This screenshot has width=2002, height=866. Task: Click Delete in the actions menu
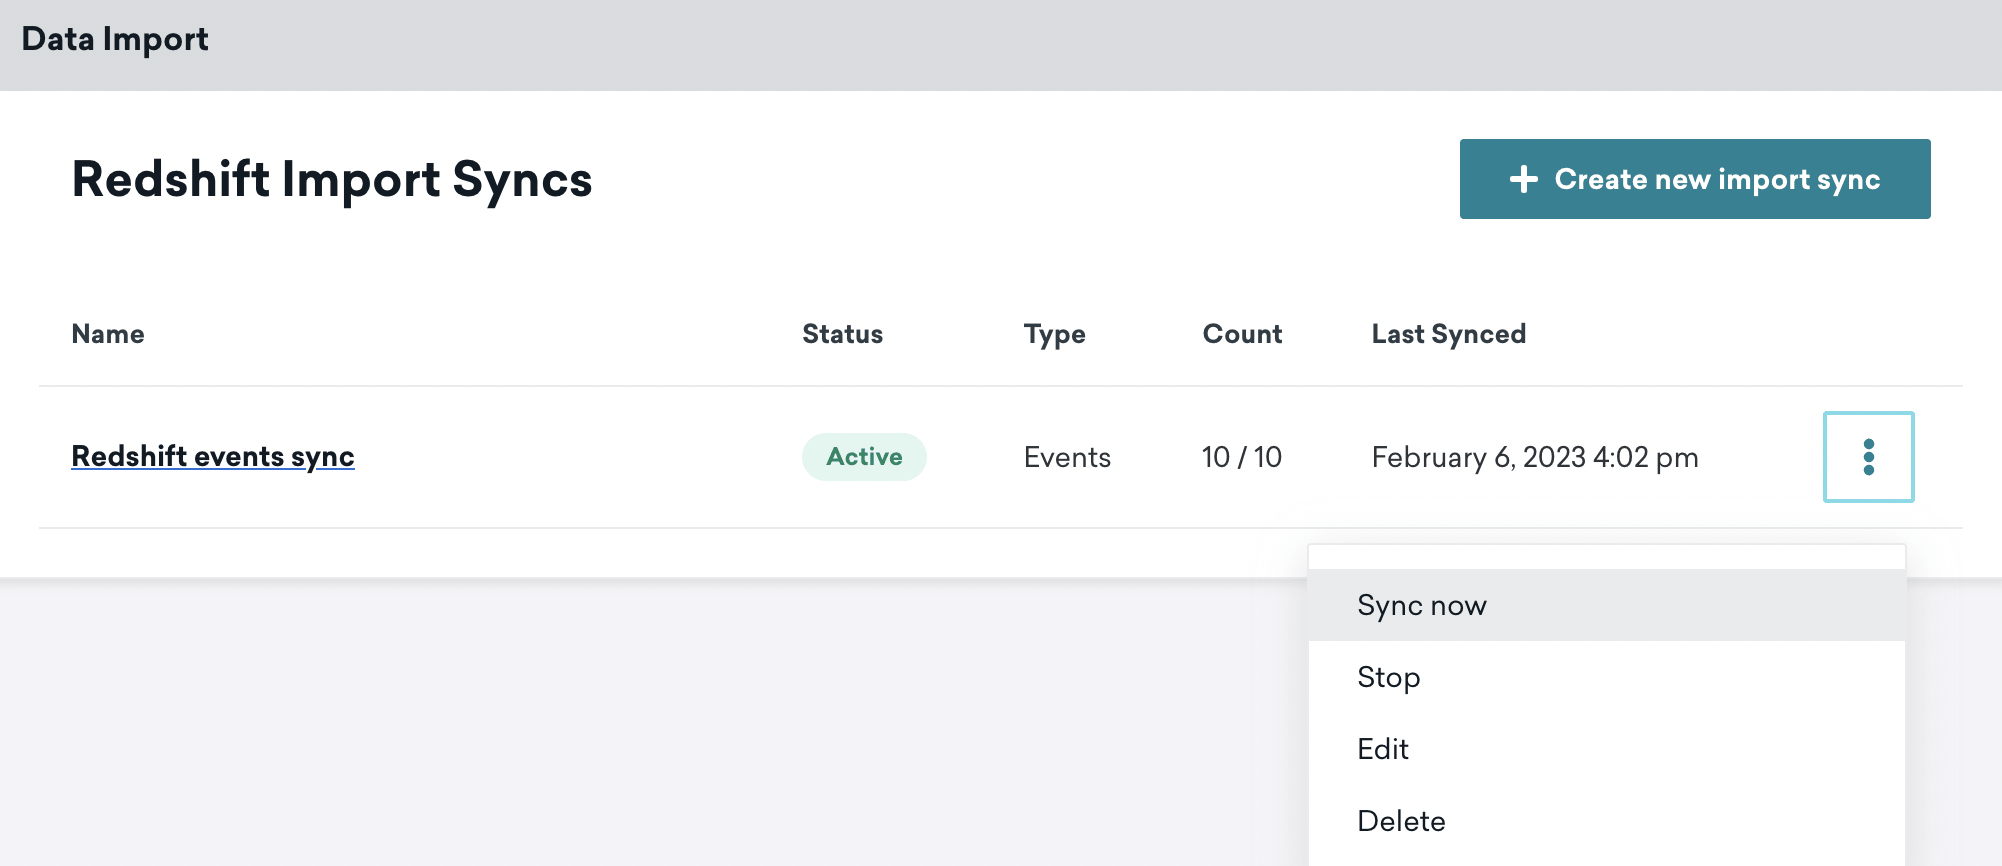point(1400,821)
